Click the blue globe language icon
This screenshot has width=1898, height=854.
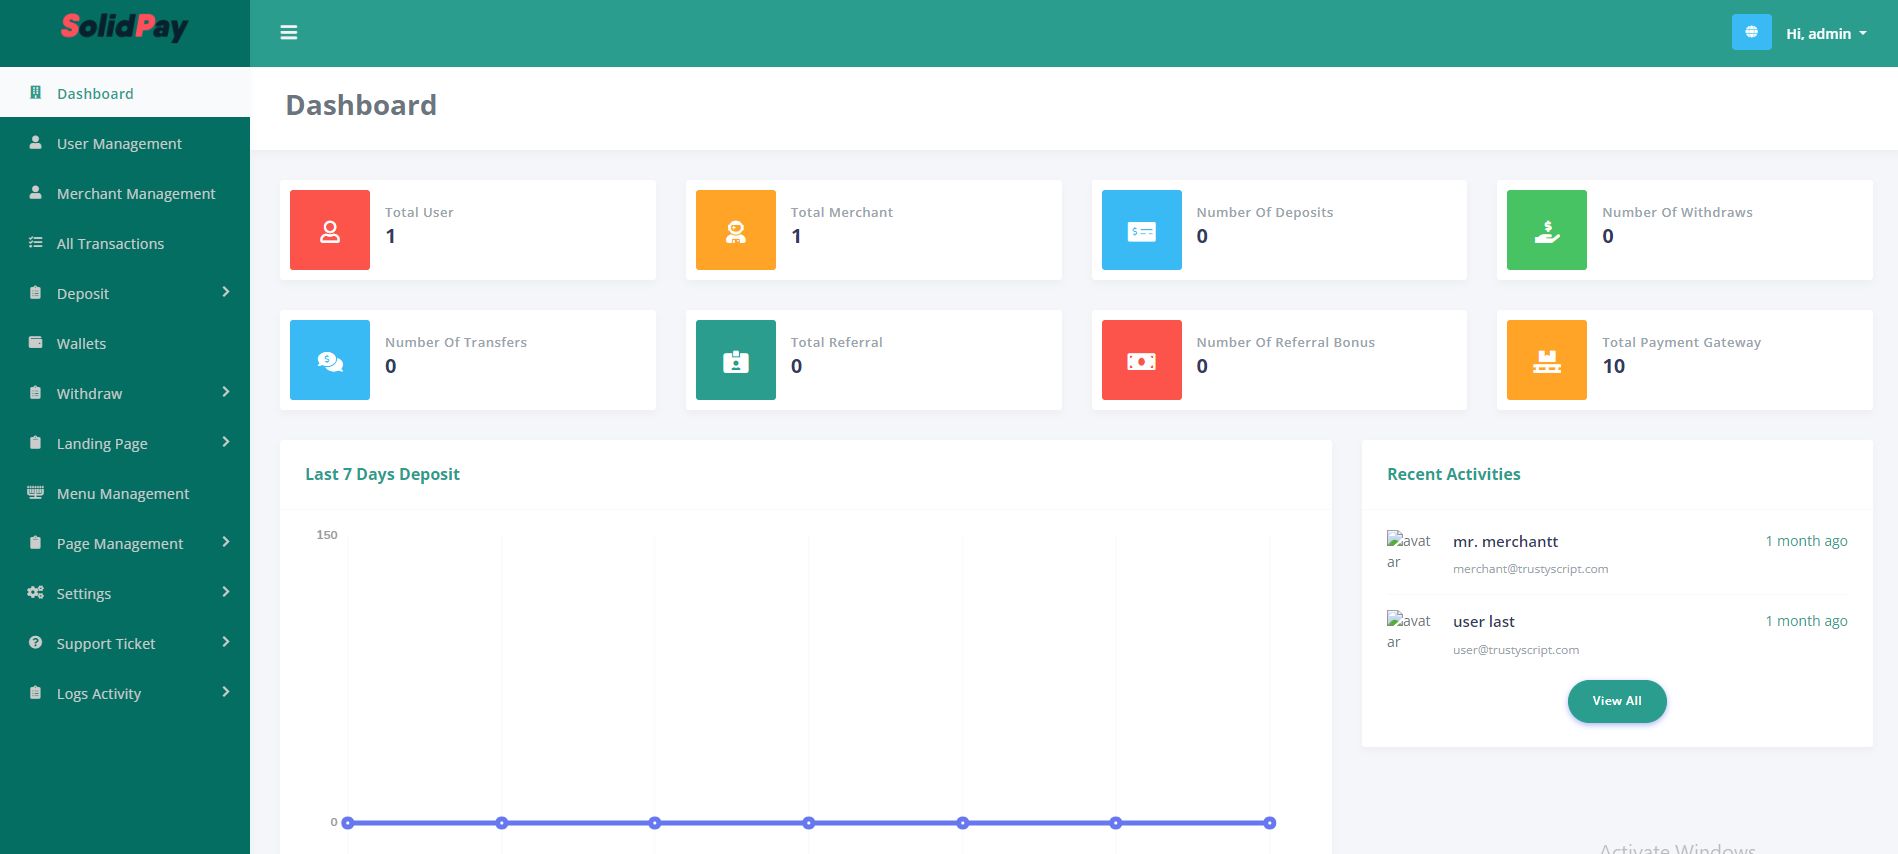pyautogui.click(x=1751, y=32)
